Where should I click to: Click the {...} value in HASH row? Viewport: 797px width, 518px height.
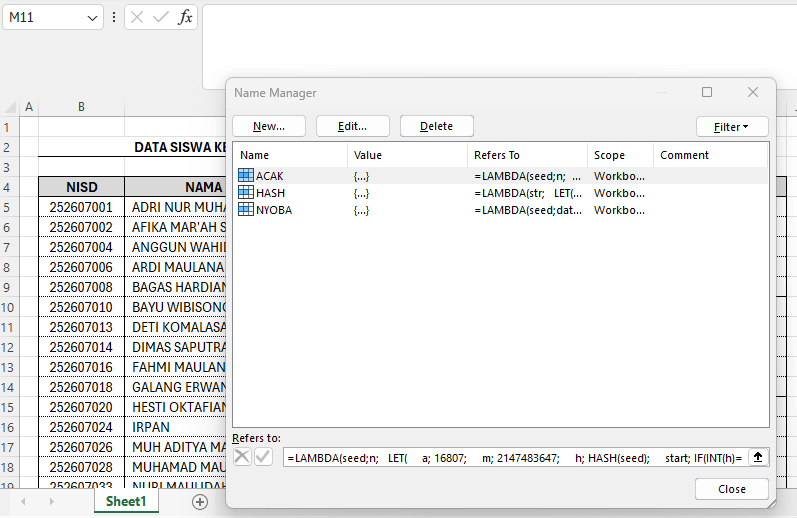(361, 193)
